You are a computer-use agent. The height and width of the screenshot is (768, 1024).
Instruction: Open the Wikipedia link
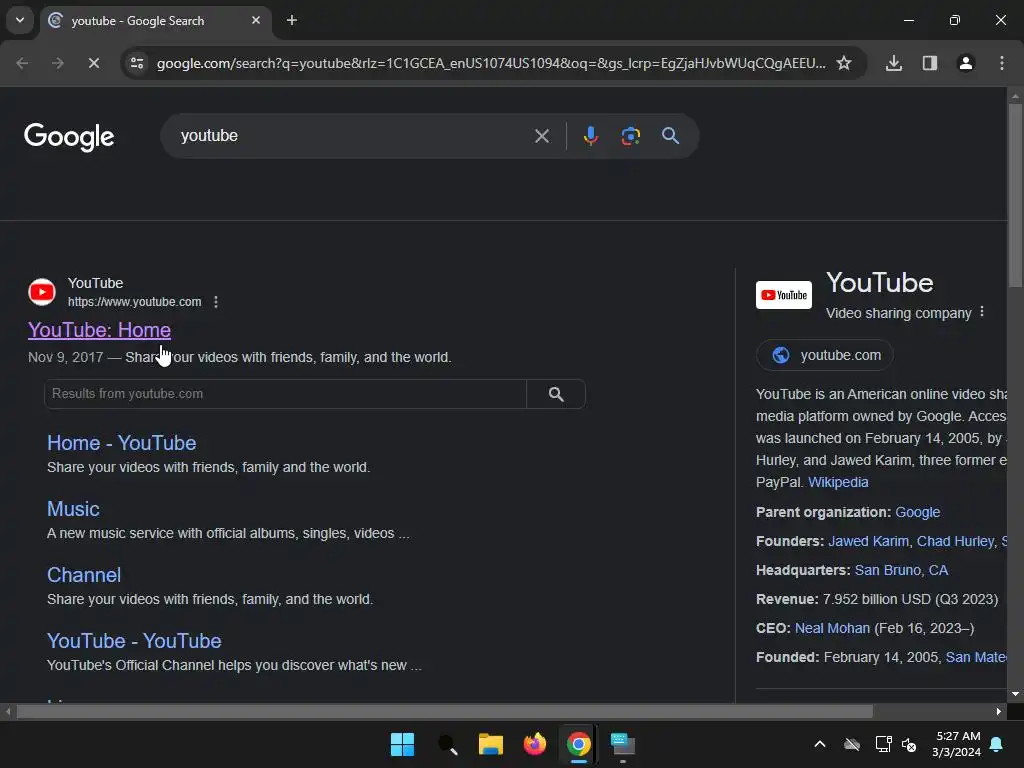click(x=838, y=482)
